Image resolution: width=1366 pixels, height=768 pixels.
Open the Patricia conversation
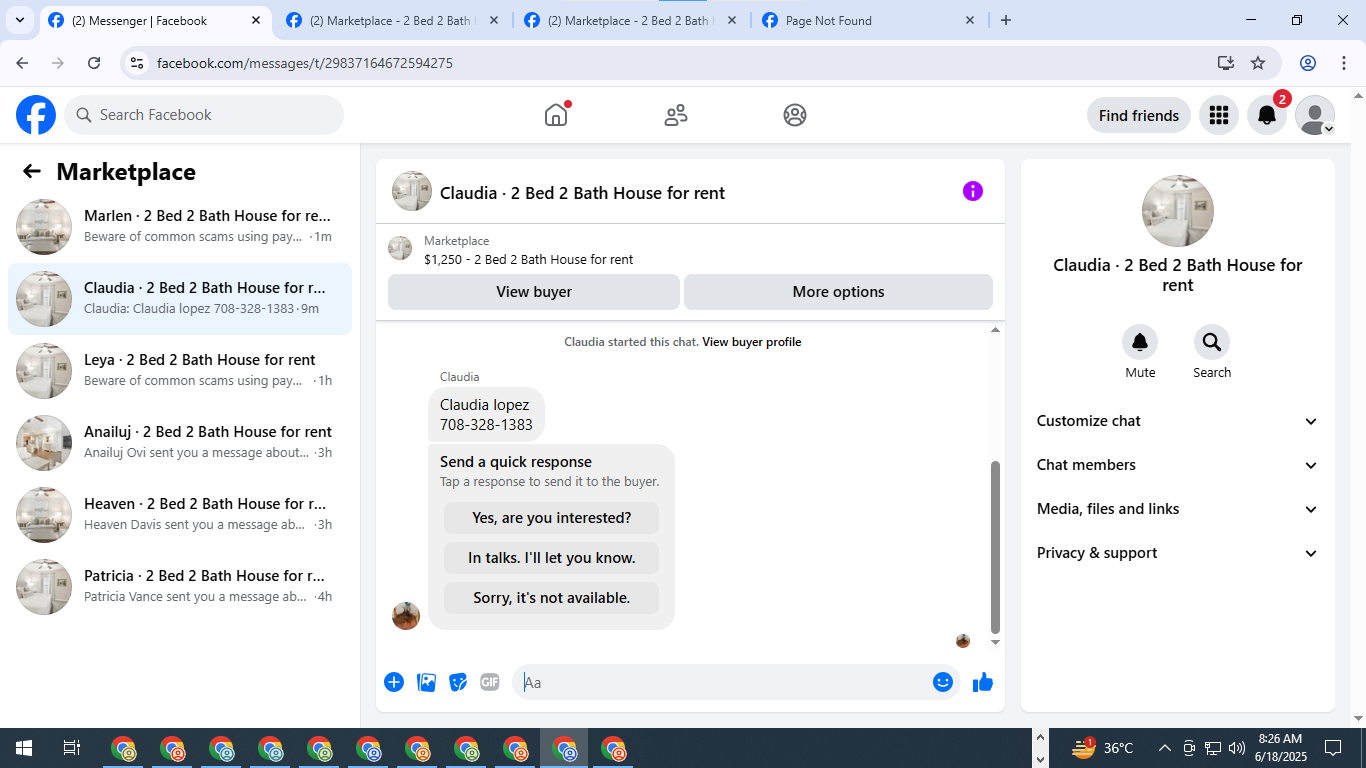tap(180, 587)
